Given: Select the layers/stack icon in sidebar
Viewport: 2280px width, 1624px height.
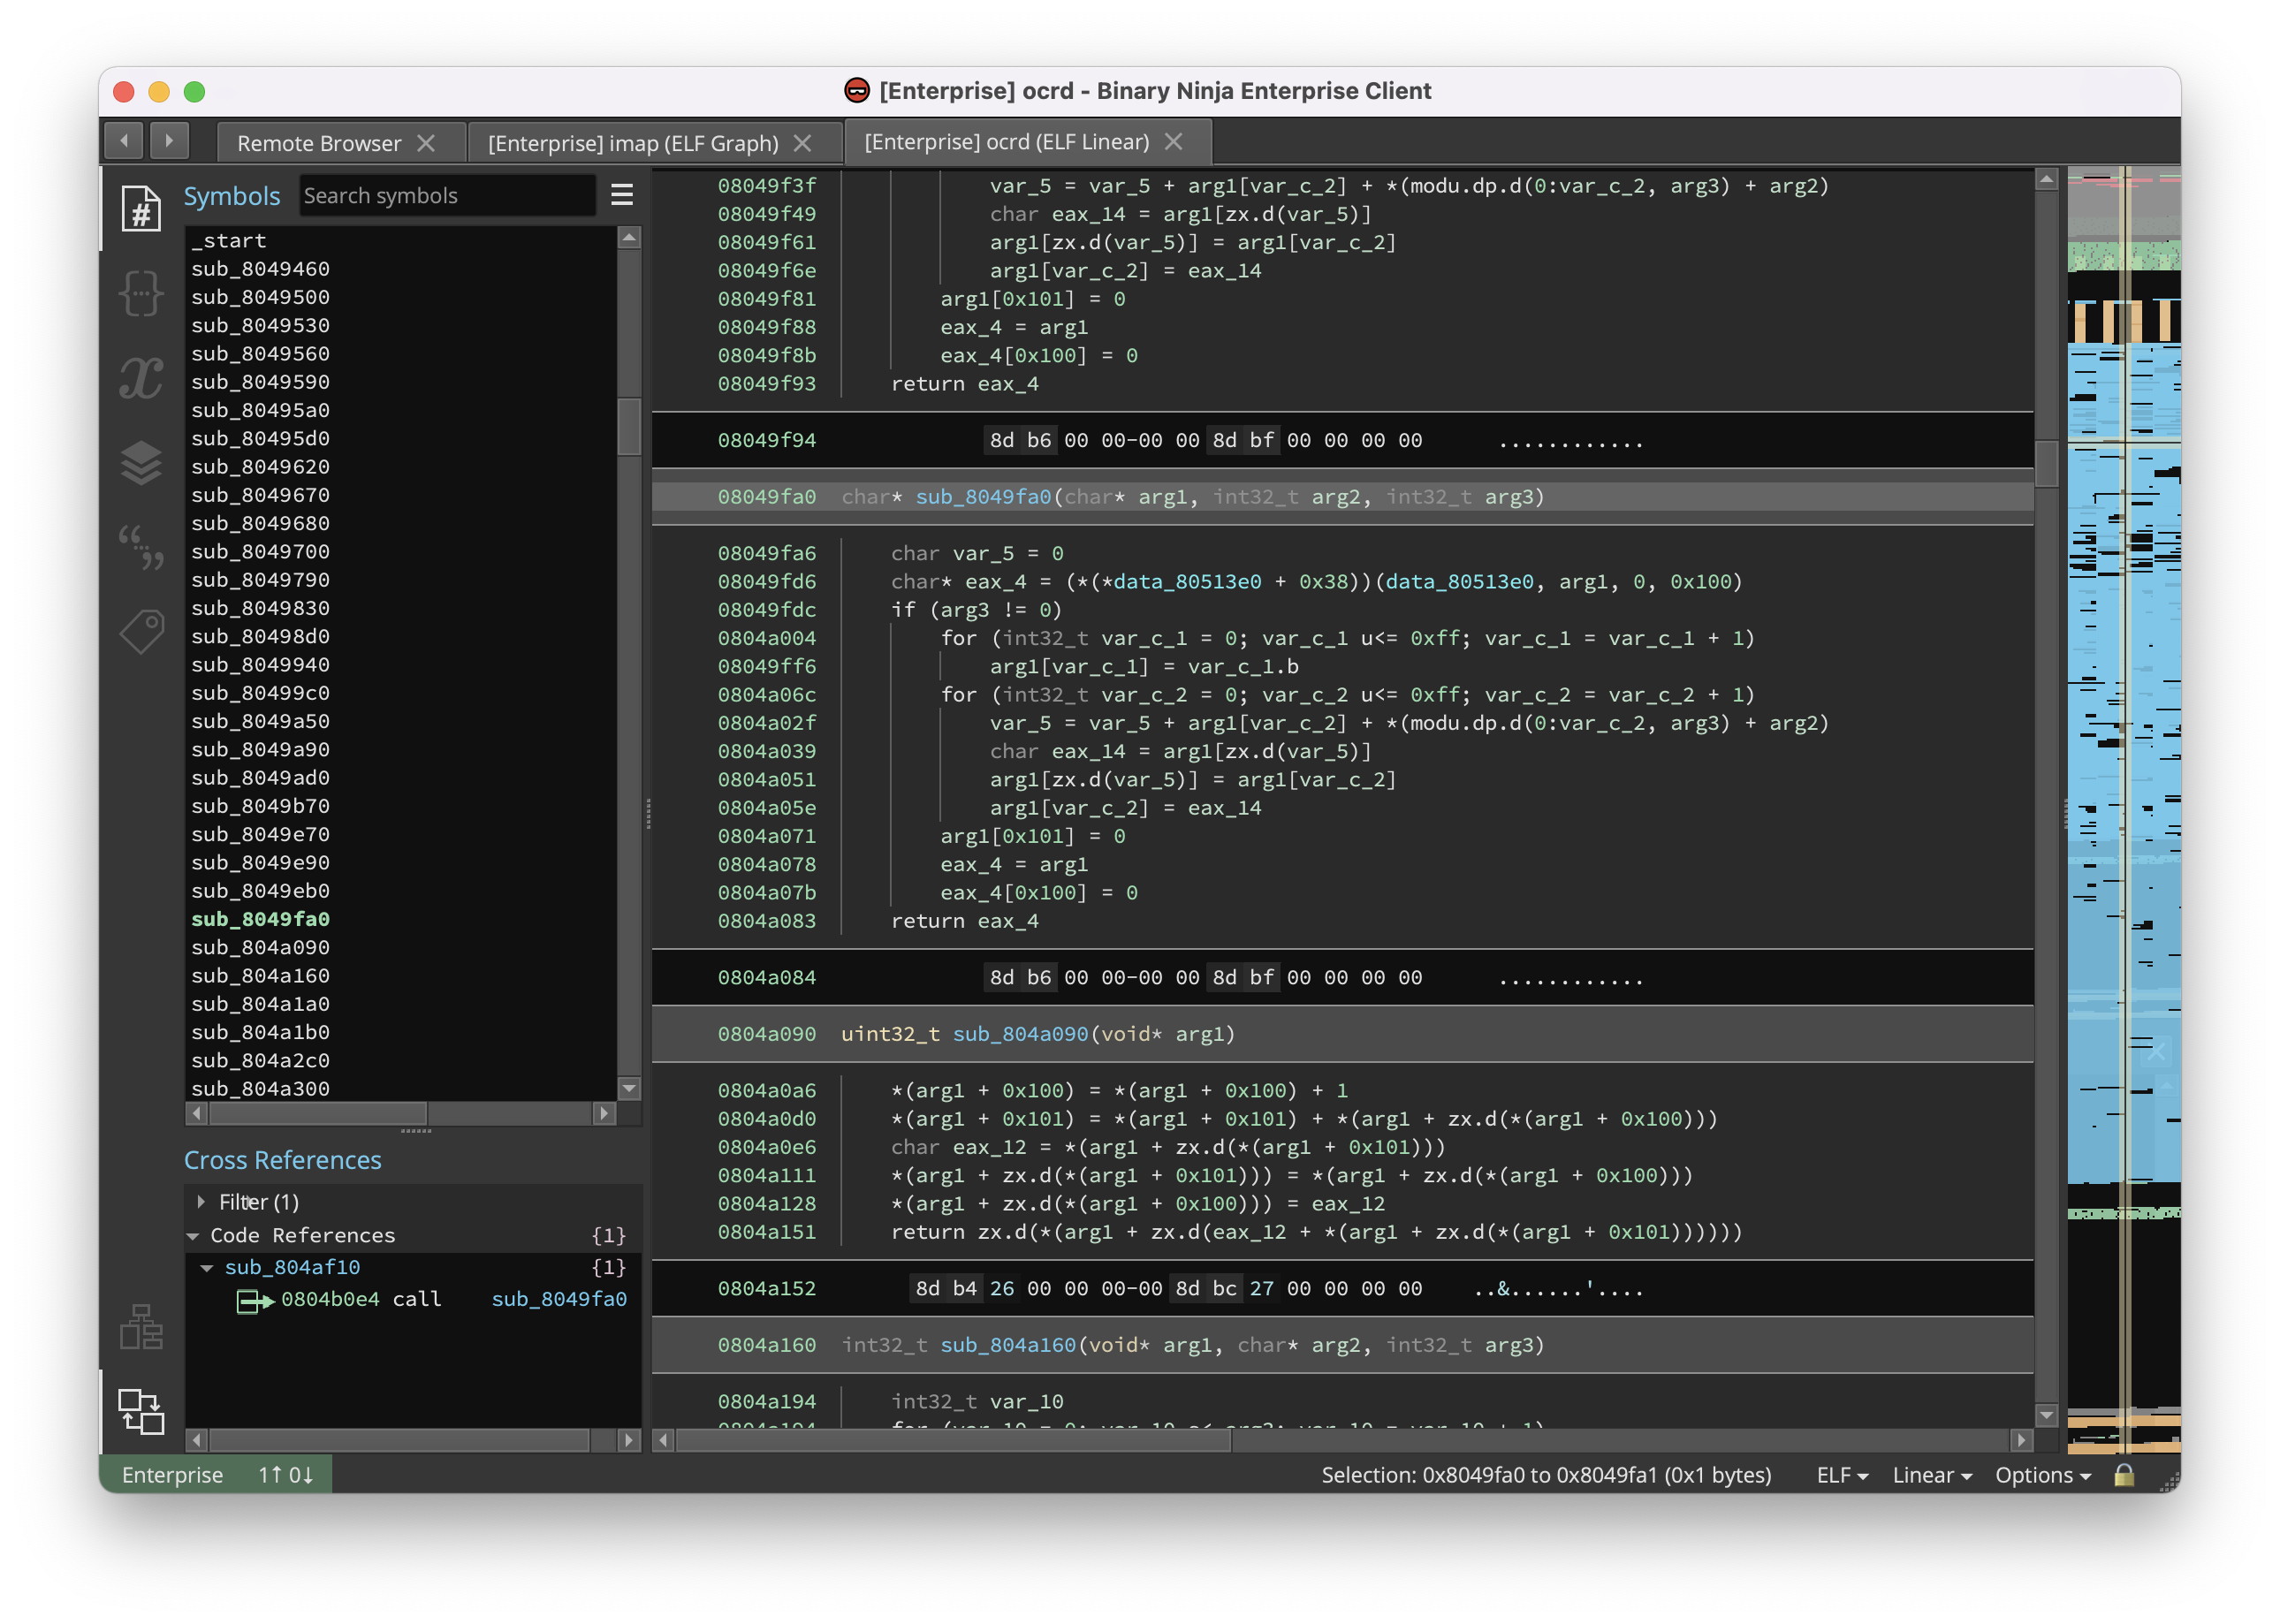Looking at the screenshot, I should tap(139, 459).
